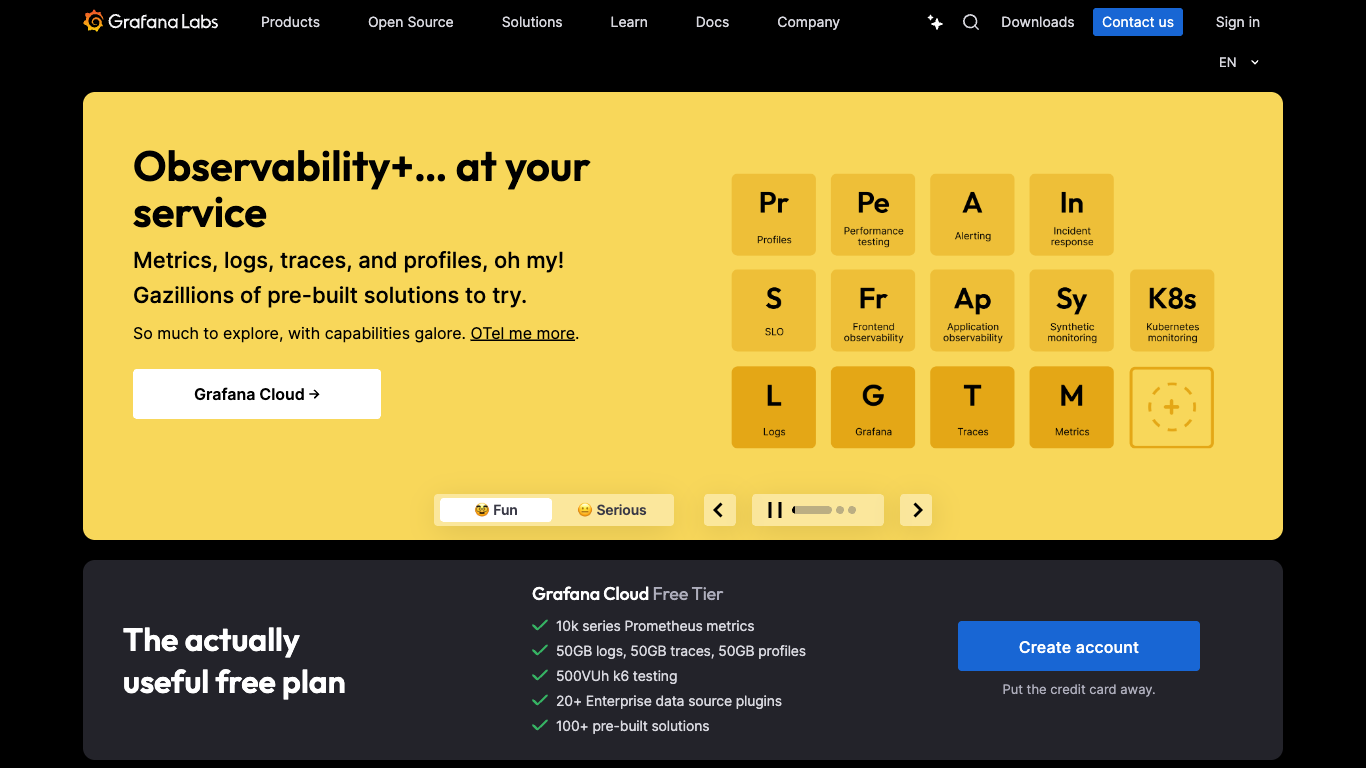Click the Create account button

click(1079, 646)
